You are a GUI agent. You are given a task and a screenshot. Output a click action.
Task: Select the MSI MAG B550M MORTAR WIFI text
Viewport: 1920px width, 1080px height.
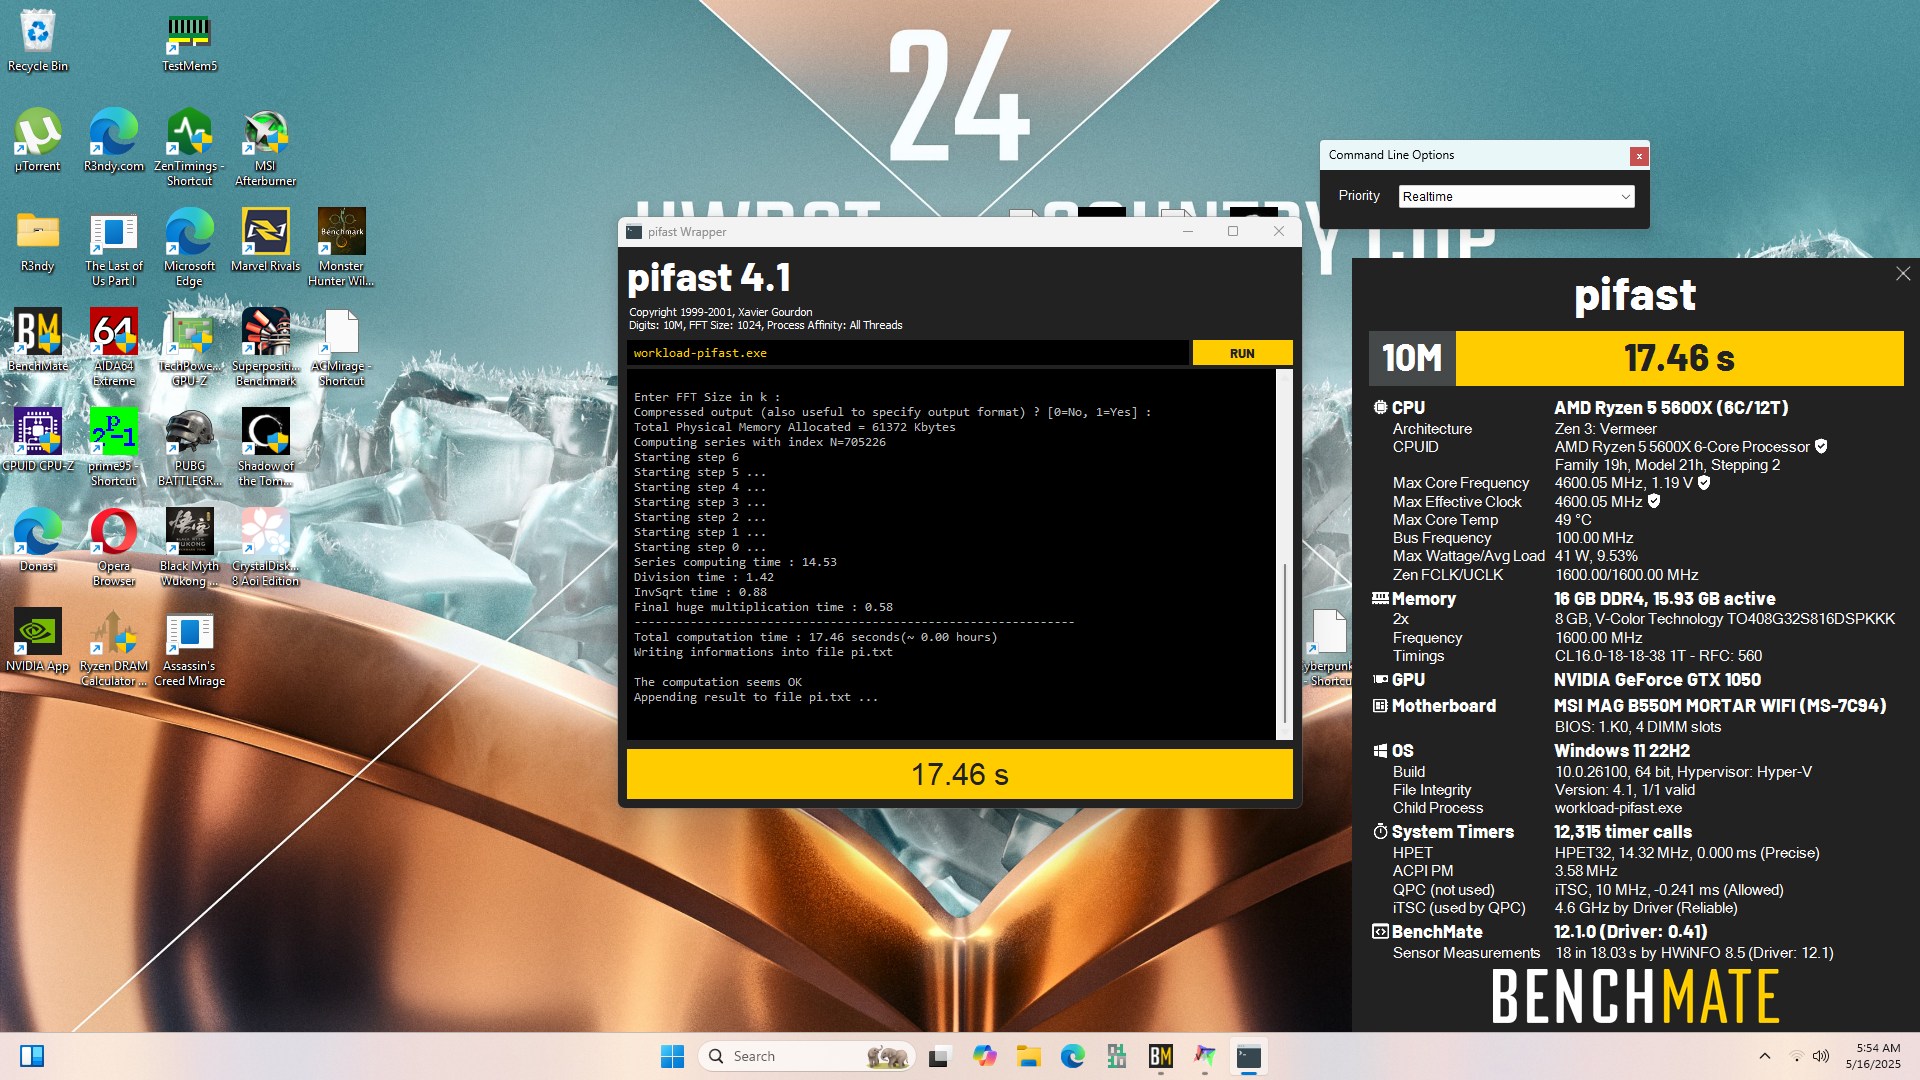(1720, 706)
